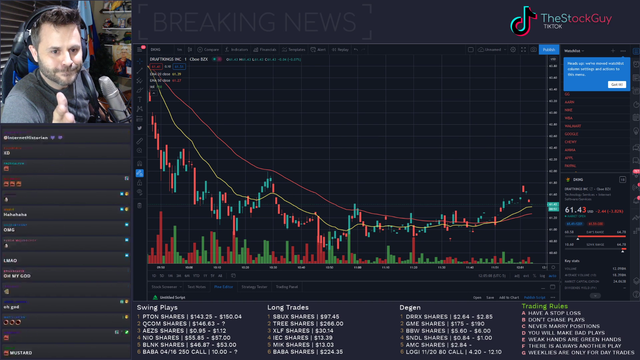This screenshot has height=360, width=640.
Task: Switch to Trading Panel tab
Action: 287,287
